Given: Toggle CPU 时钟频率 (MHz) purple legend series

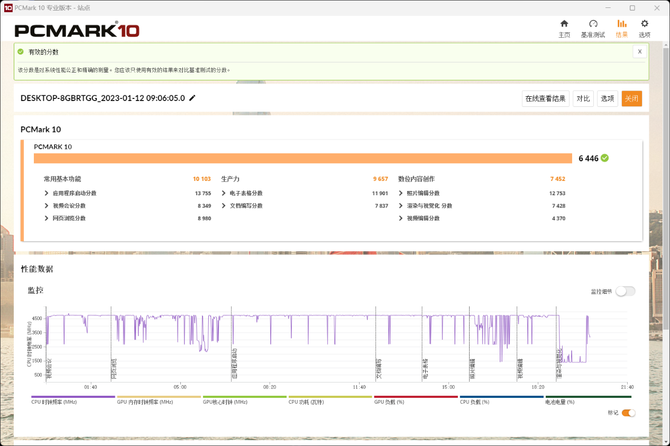Looking at the screenshot, I should [x=73, y=400].
